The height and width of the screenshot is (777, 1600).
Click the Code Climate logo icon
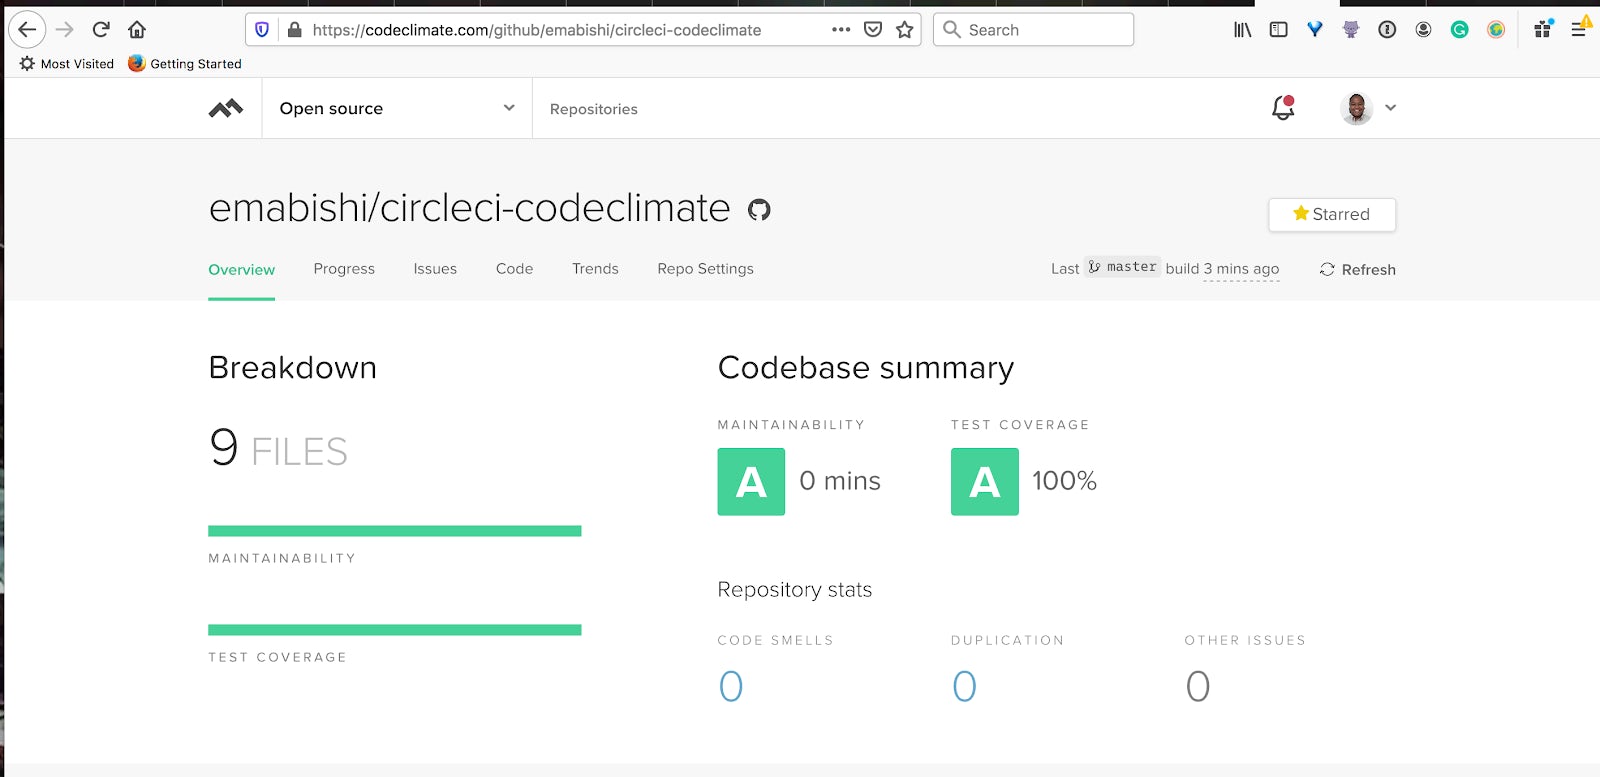pos(226,108)
